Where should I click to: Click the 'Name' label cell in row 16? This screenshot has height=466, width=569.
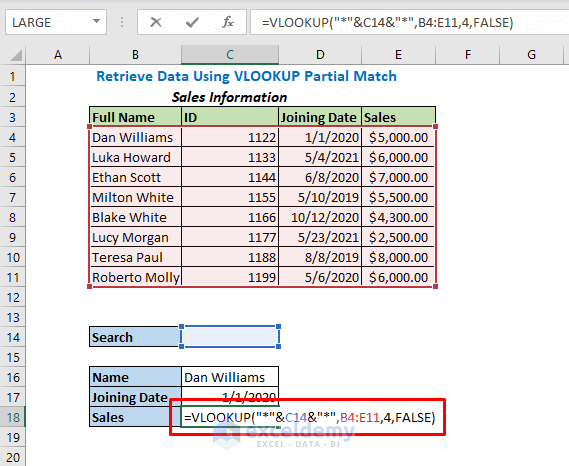click(x=135, y=377)
